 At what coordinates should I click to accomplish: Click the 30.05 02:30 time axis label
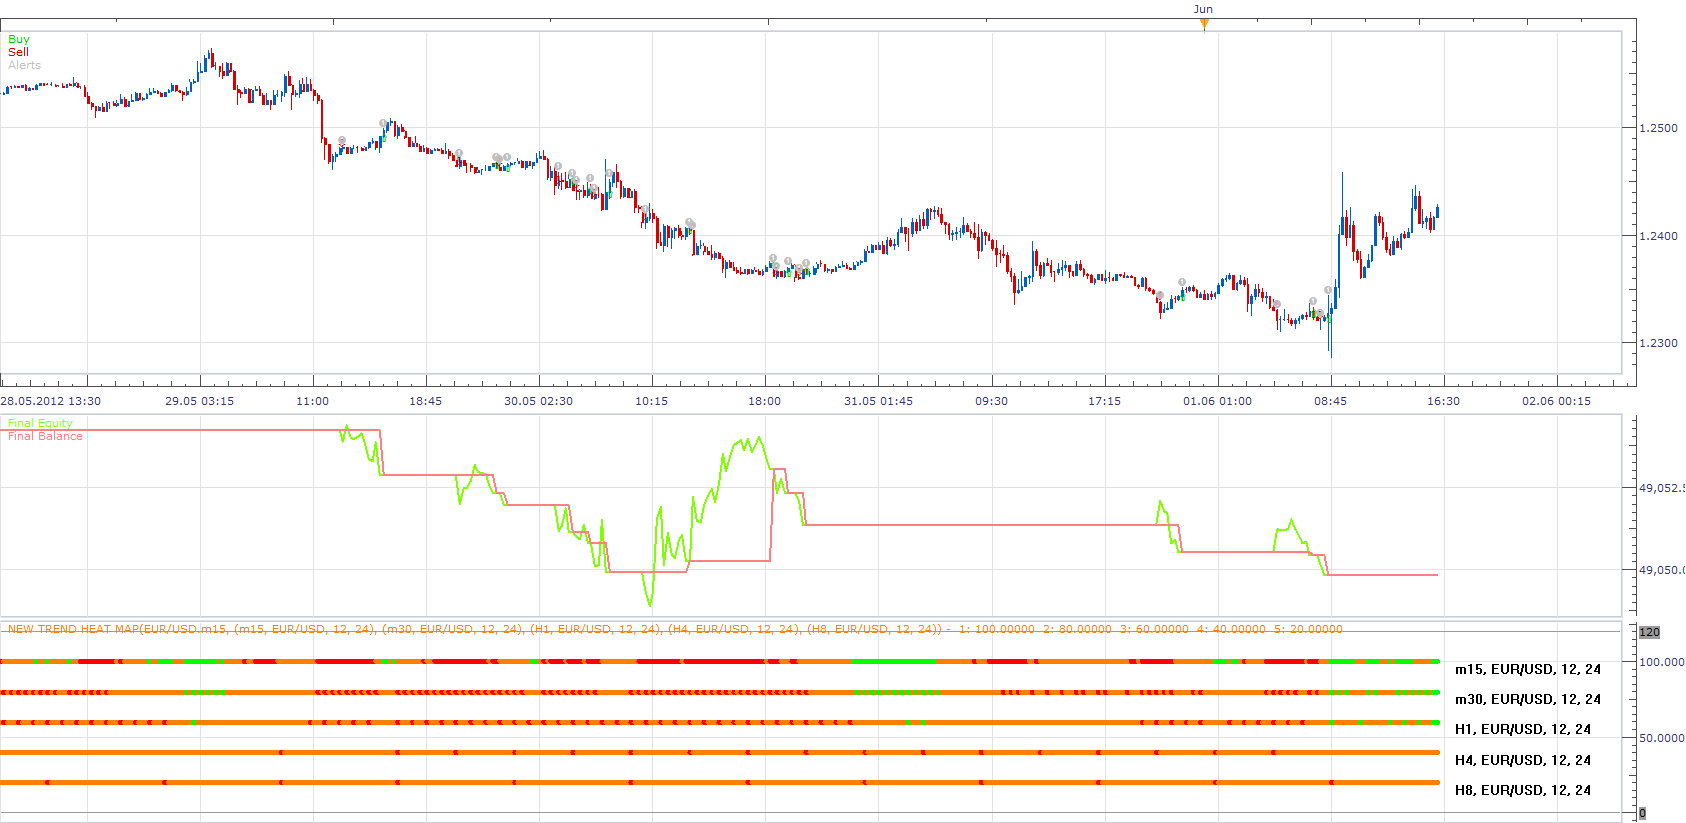[538, 401]
